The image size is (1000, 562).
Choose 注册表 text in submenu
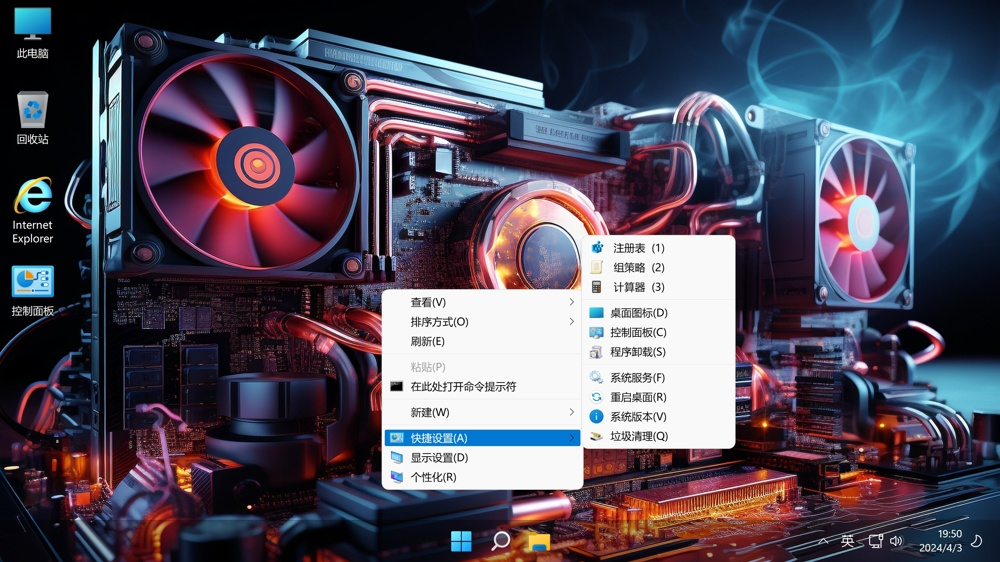click(629, 248)
